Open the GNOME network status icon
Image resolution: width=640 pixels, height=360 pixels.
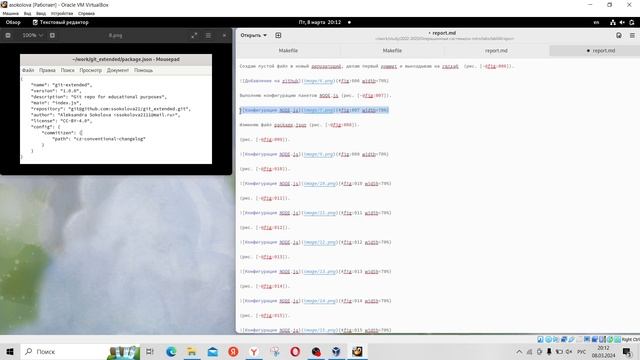point(613,22)
